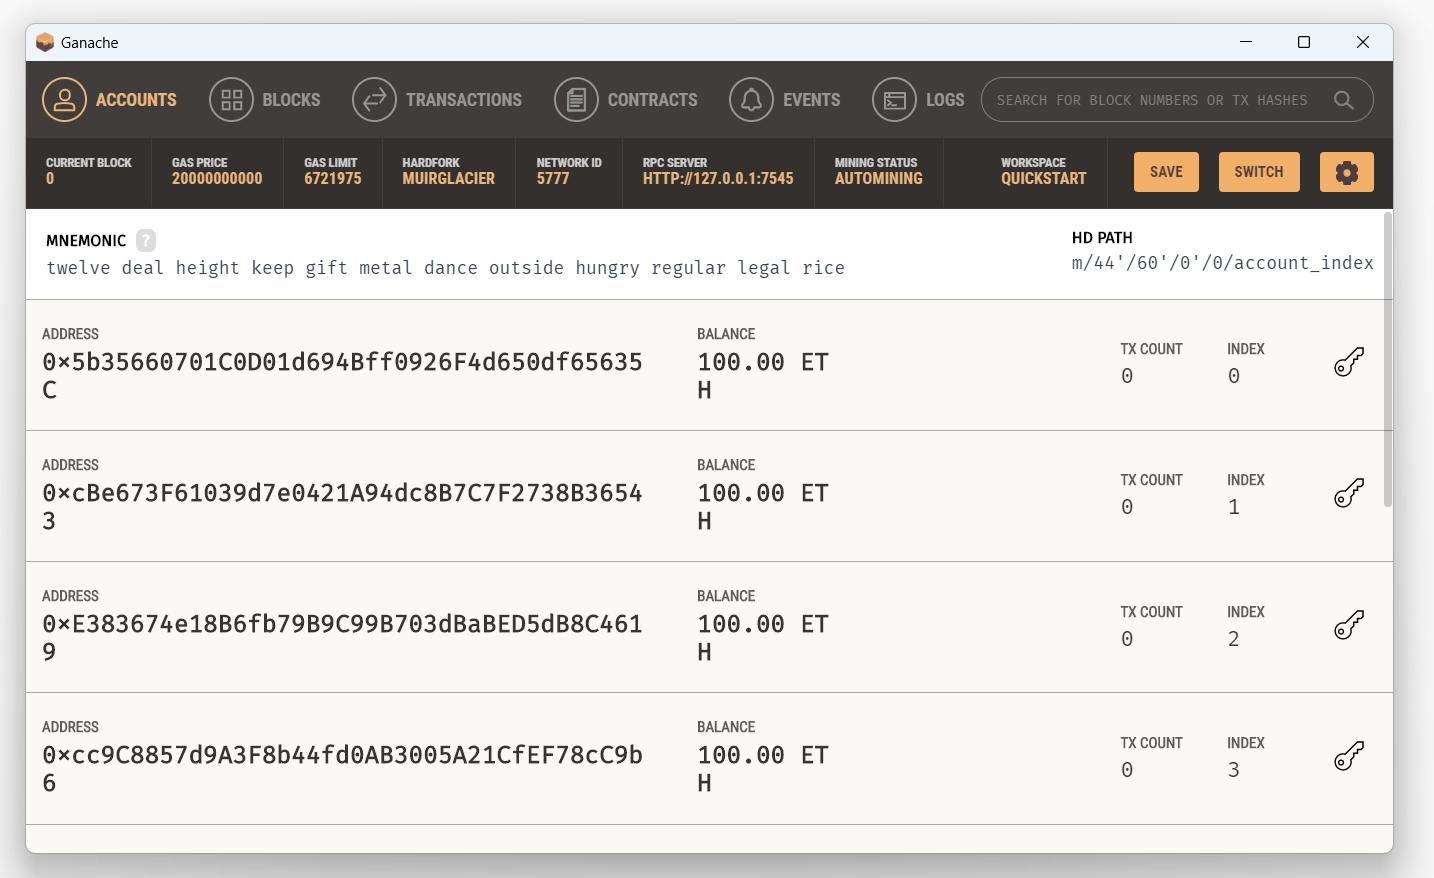Click the Switch workspace button
Screen dimensions: 1434x878
tap(1259, 172)
